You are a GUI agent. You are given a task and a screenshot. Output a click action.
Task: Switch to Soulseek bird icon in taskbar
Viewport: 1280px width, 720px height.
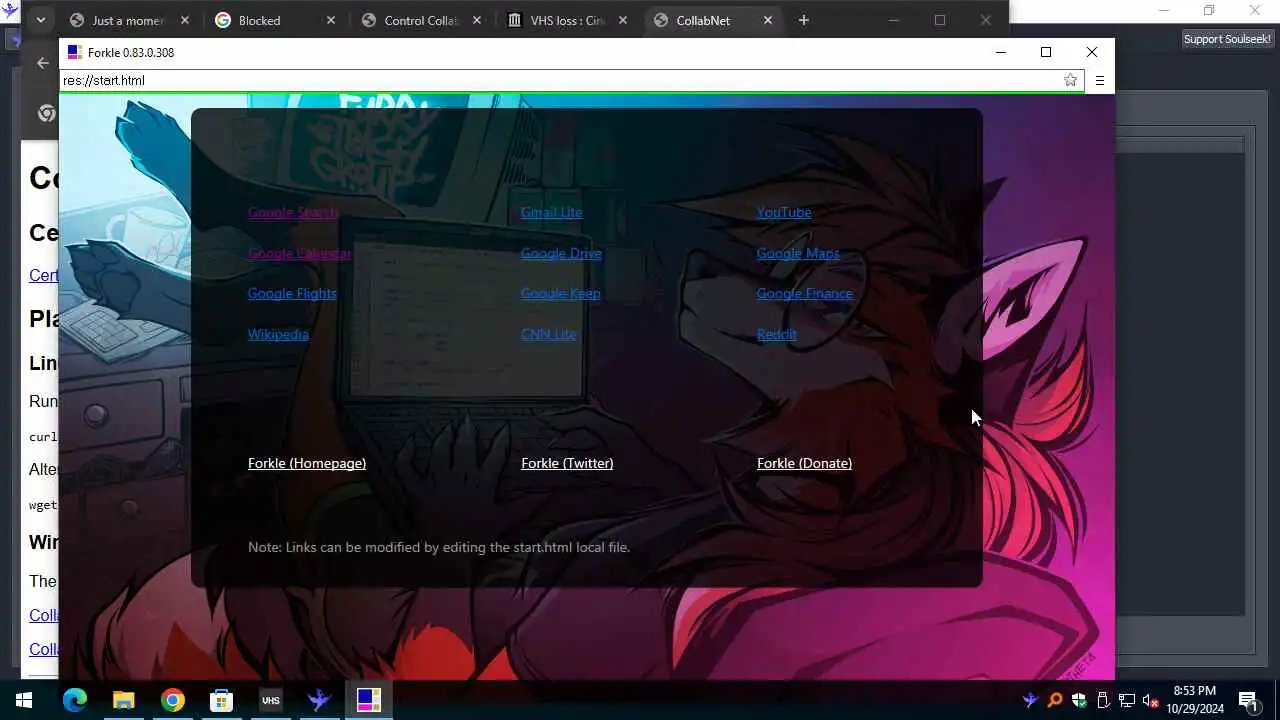tap(319, 700)
